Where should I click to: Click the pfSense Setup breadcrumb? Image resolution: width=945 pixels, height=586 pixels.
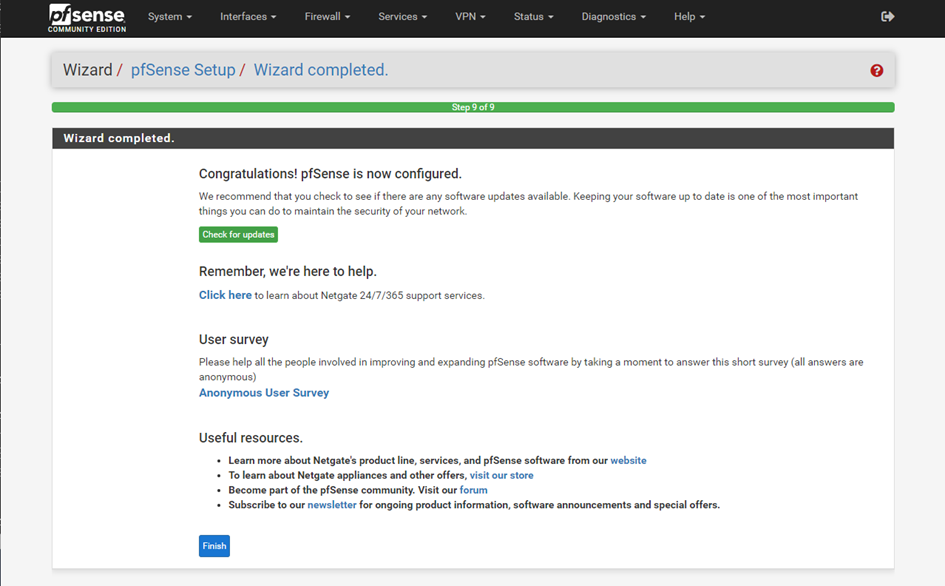(x=183, y=70)
